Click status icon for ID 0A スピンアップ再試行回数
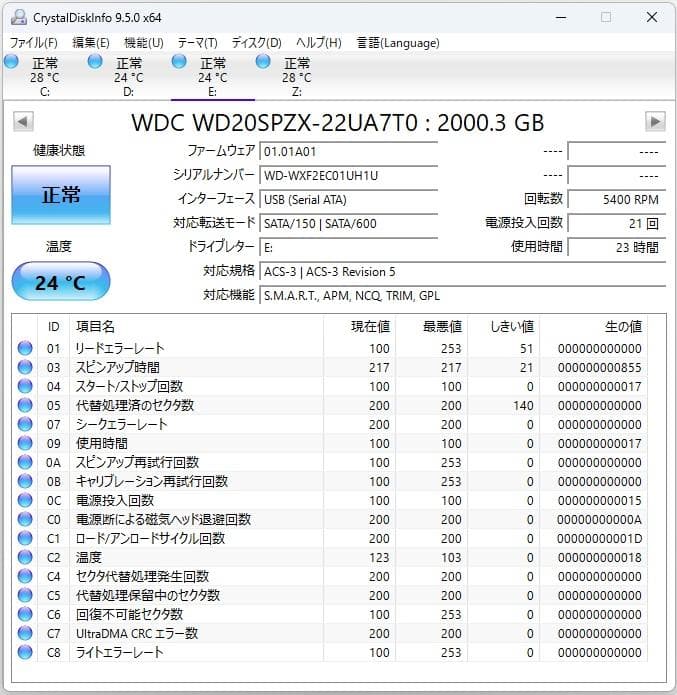The image size is (677, 695). (x=25, y=462)
